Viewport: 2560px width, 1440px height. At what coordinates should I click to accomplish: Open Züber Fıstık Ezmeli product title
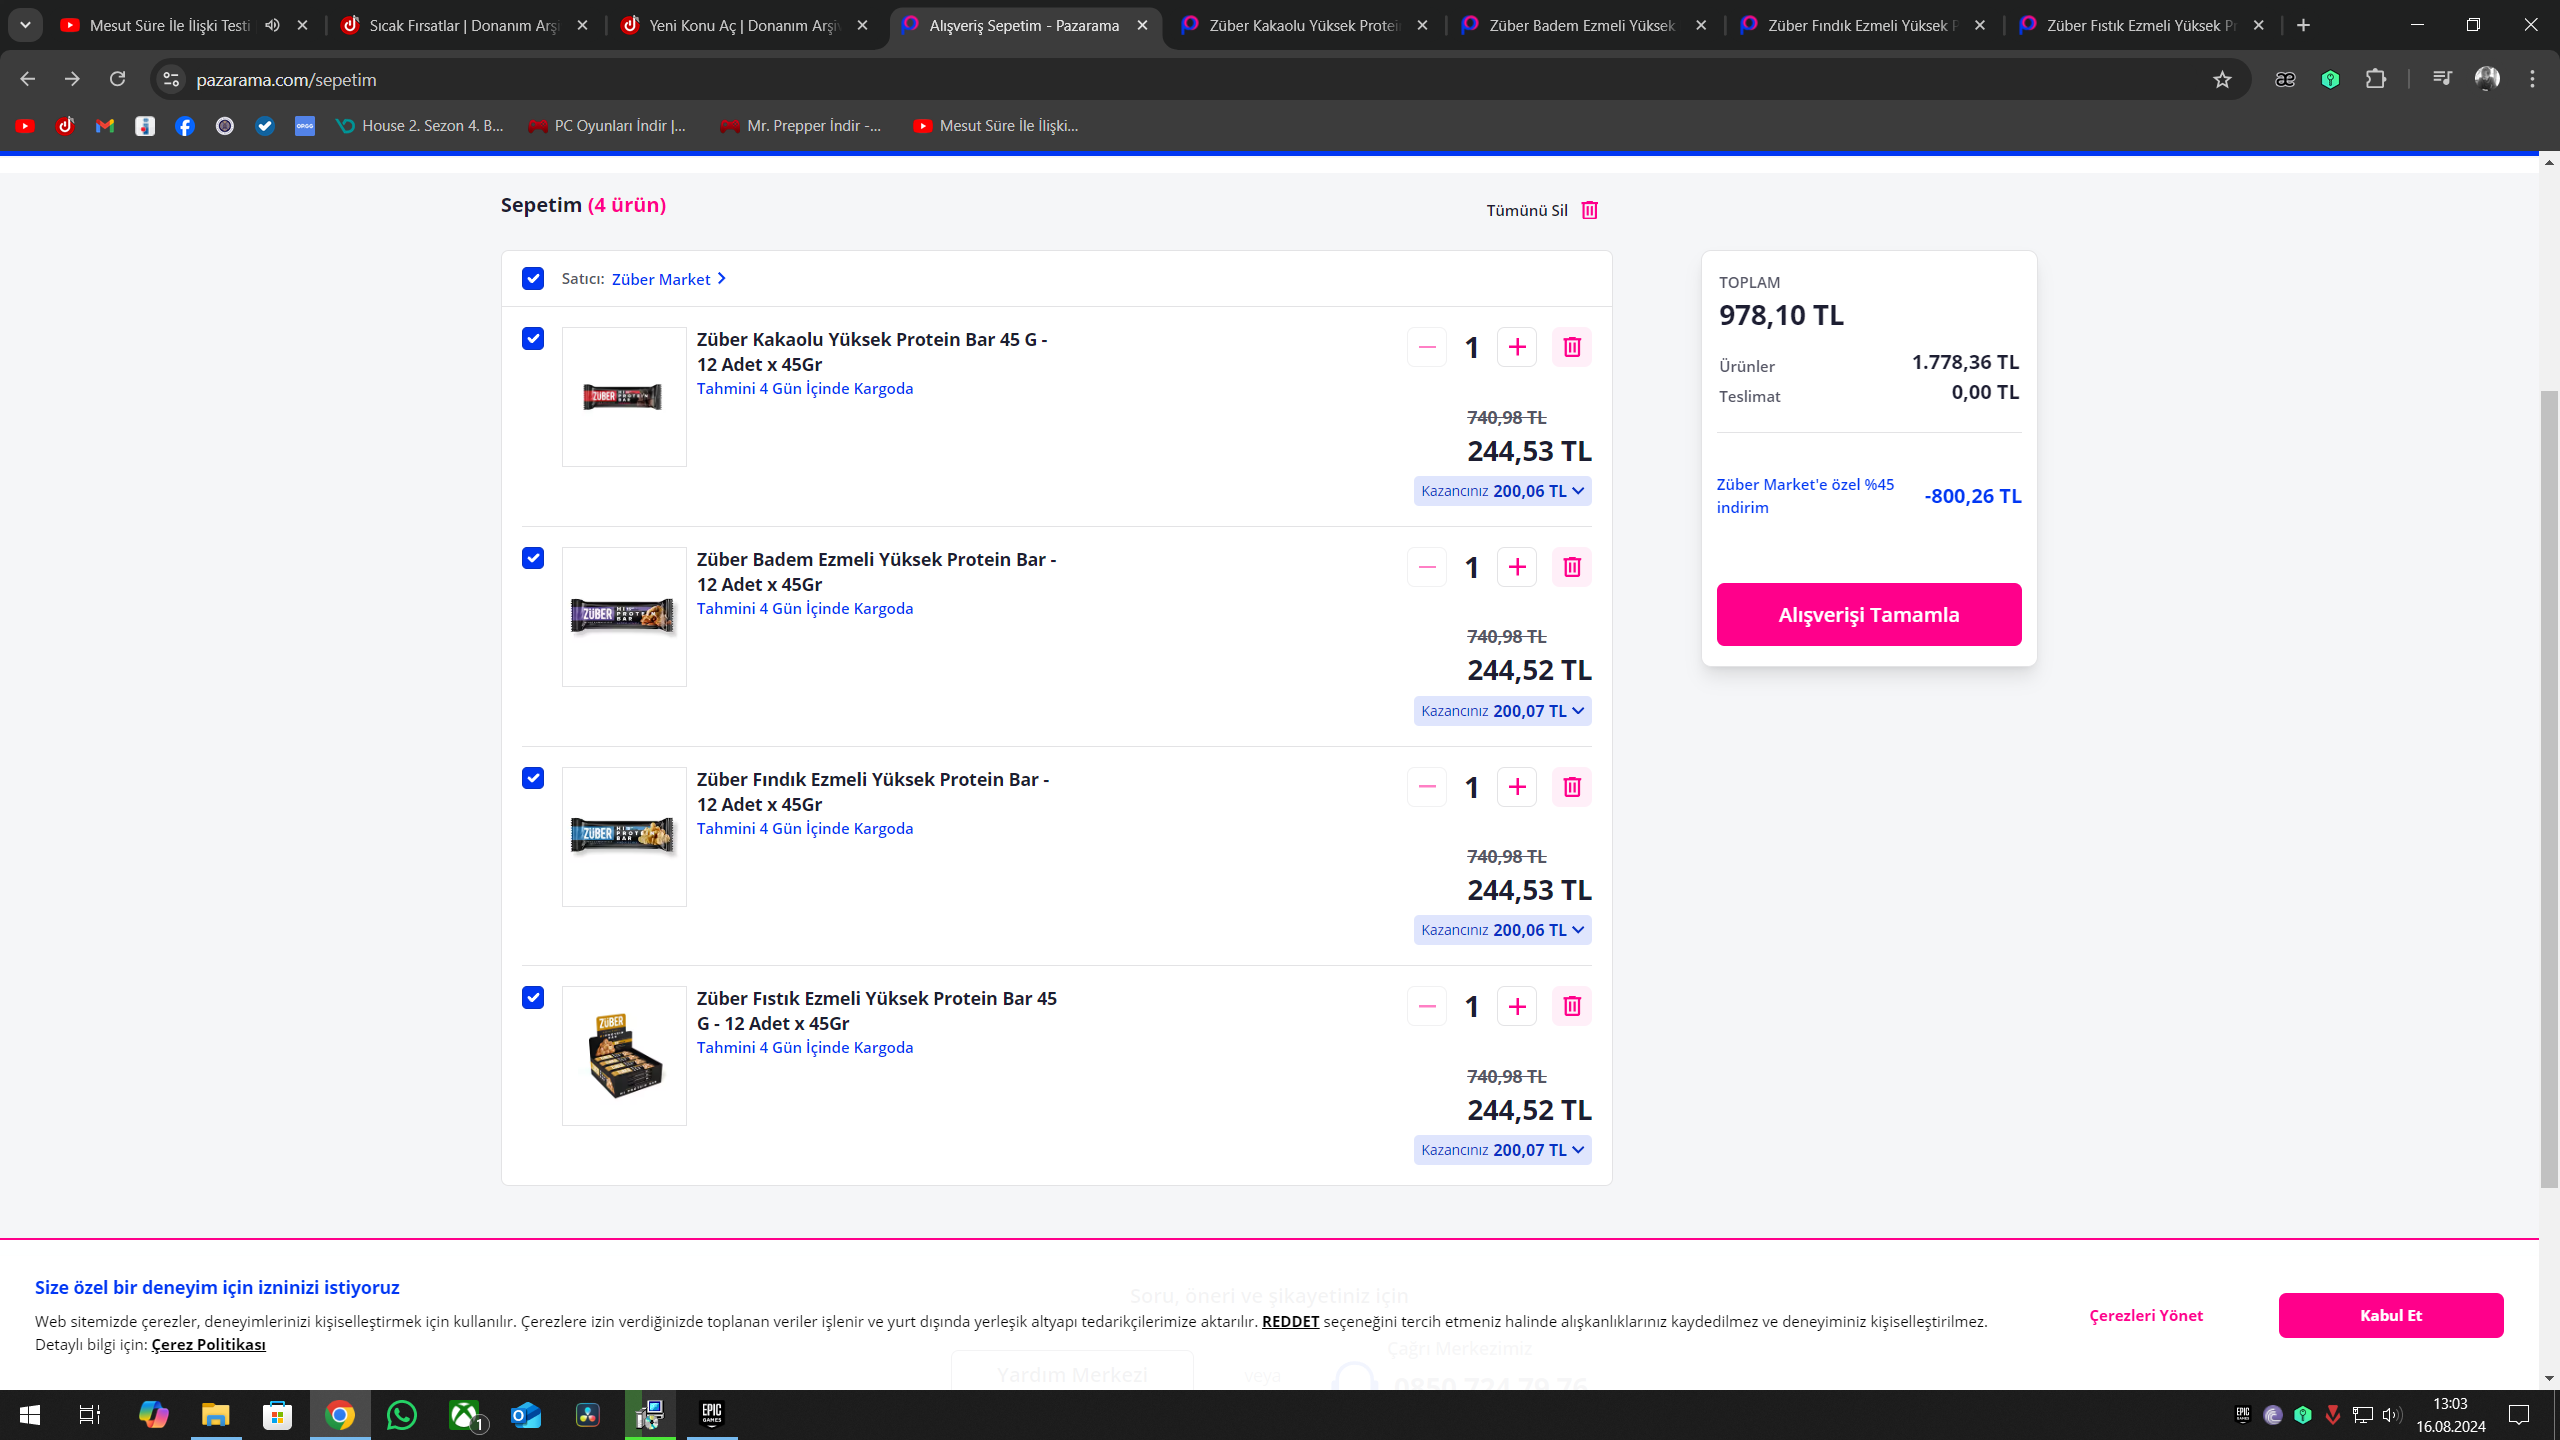[x=877, y=1010]
